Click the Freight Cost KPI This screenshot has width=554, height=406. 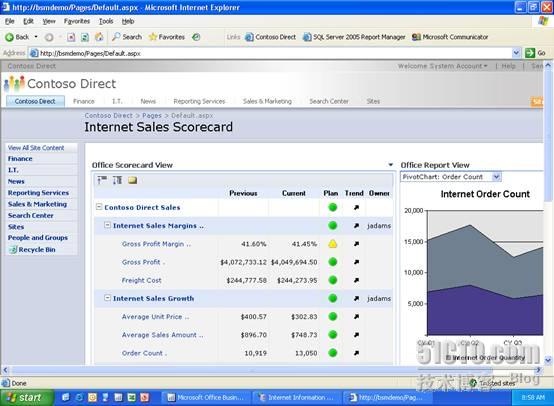[141, 280]
